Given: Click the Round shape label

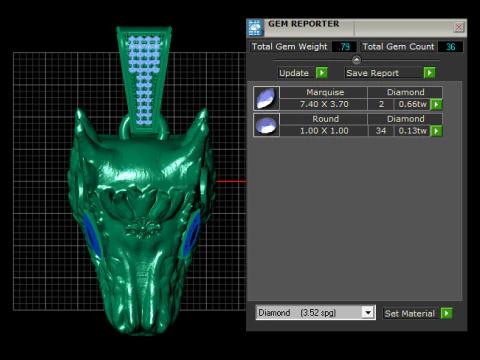Looking at the screenshot, I should (x=325, y=119).
